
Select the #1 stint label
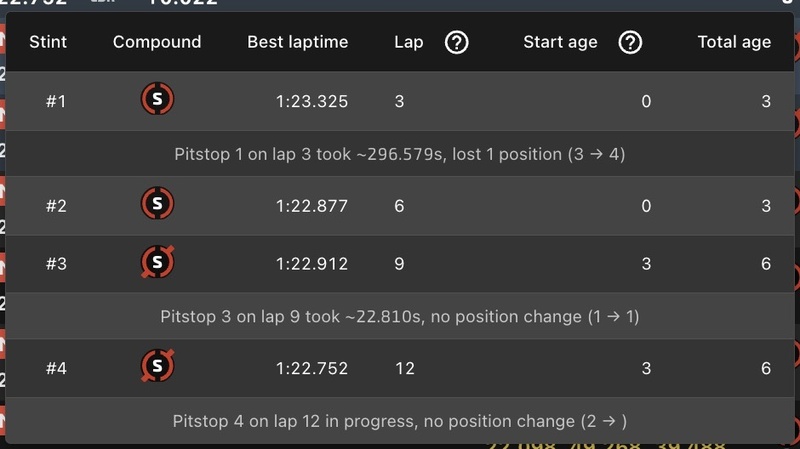click(x=56, y=101)
